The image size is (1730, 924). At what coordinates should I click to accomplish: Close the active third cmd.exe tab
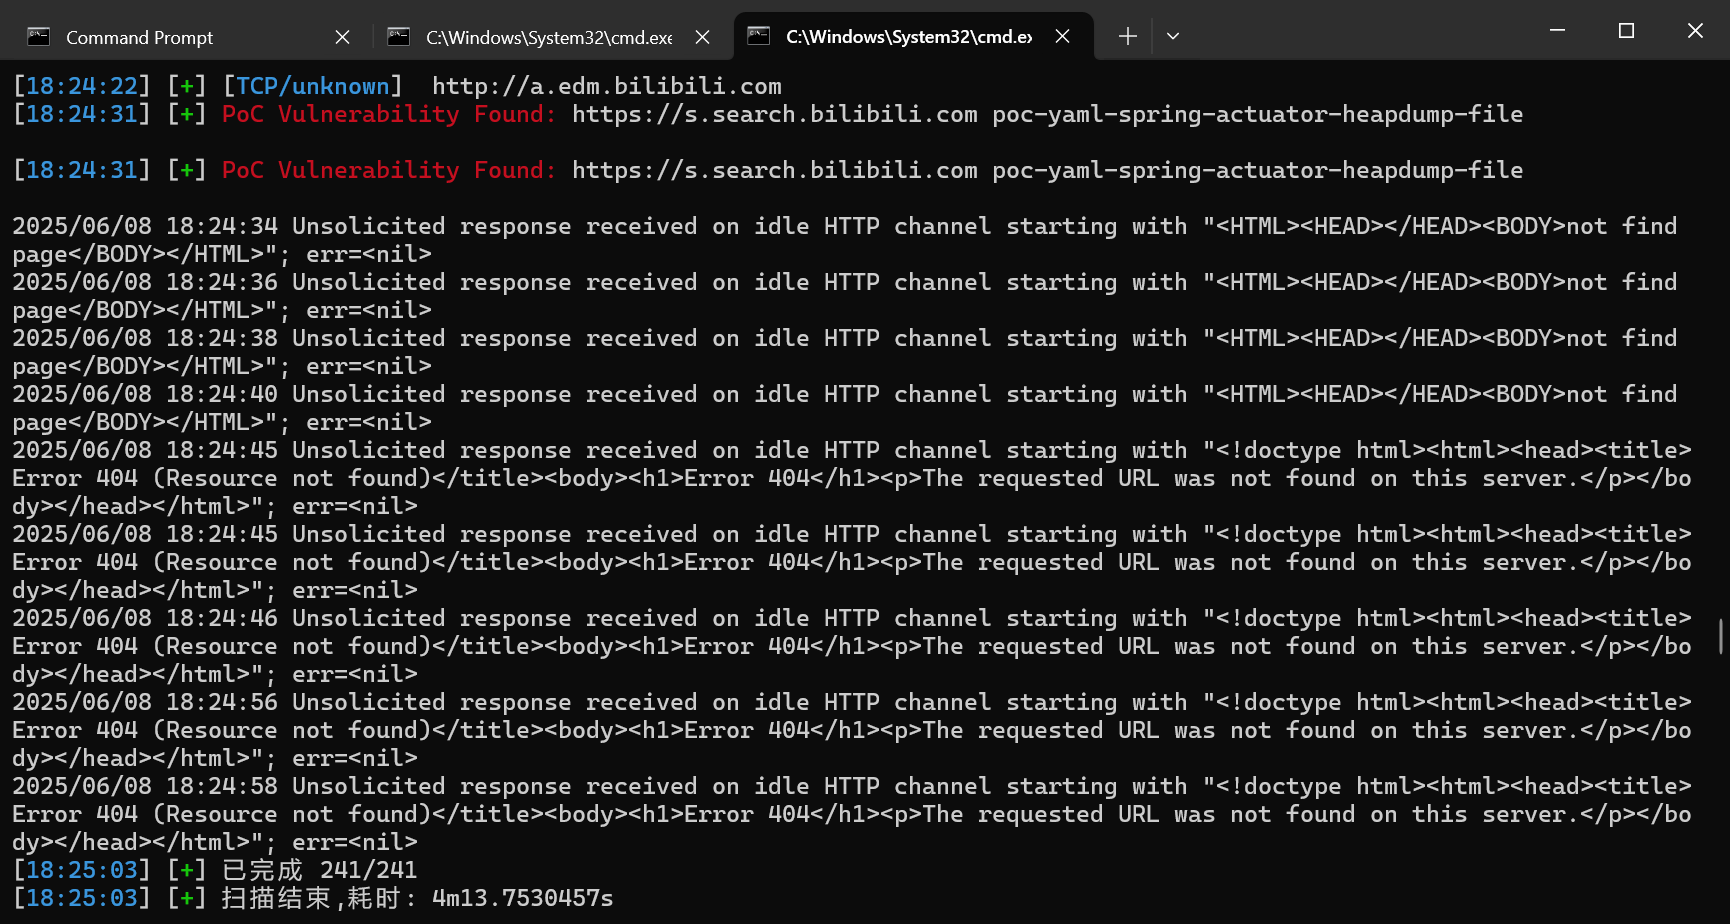[x=1062, y=36]
